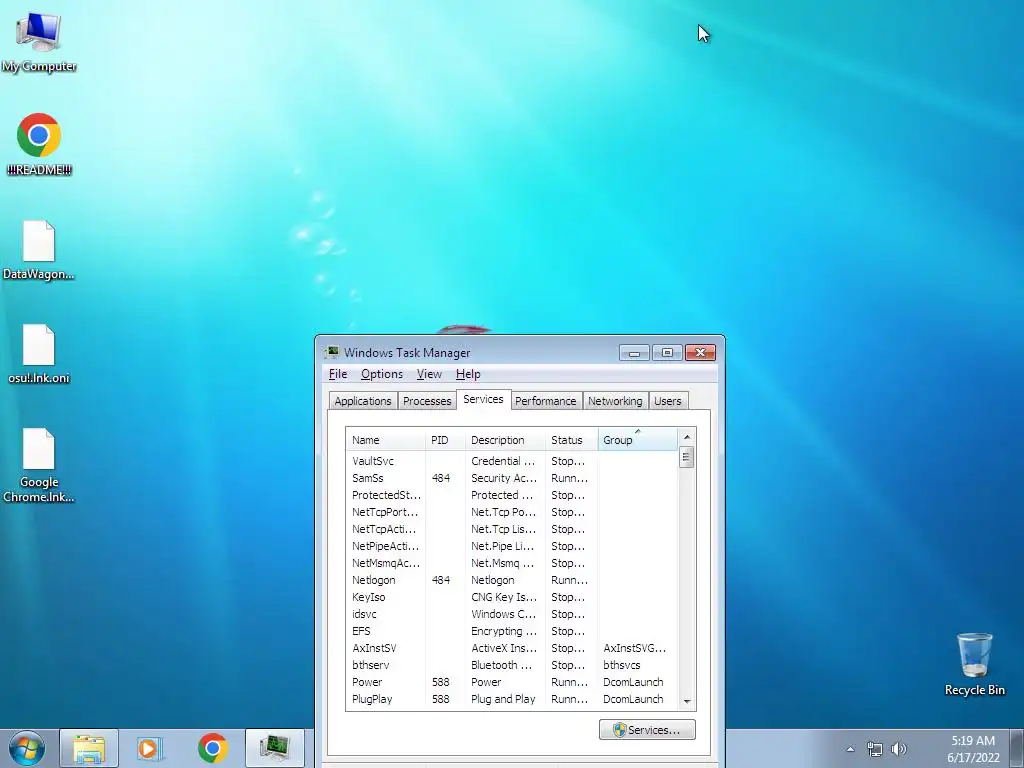
Task: Close the Windows Task Manager window
Action: pos(700,353)
